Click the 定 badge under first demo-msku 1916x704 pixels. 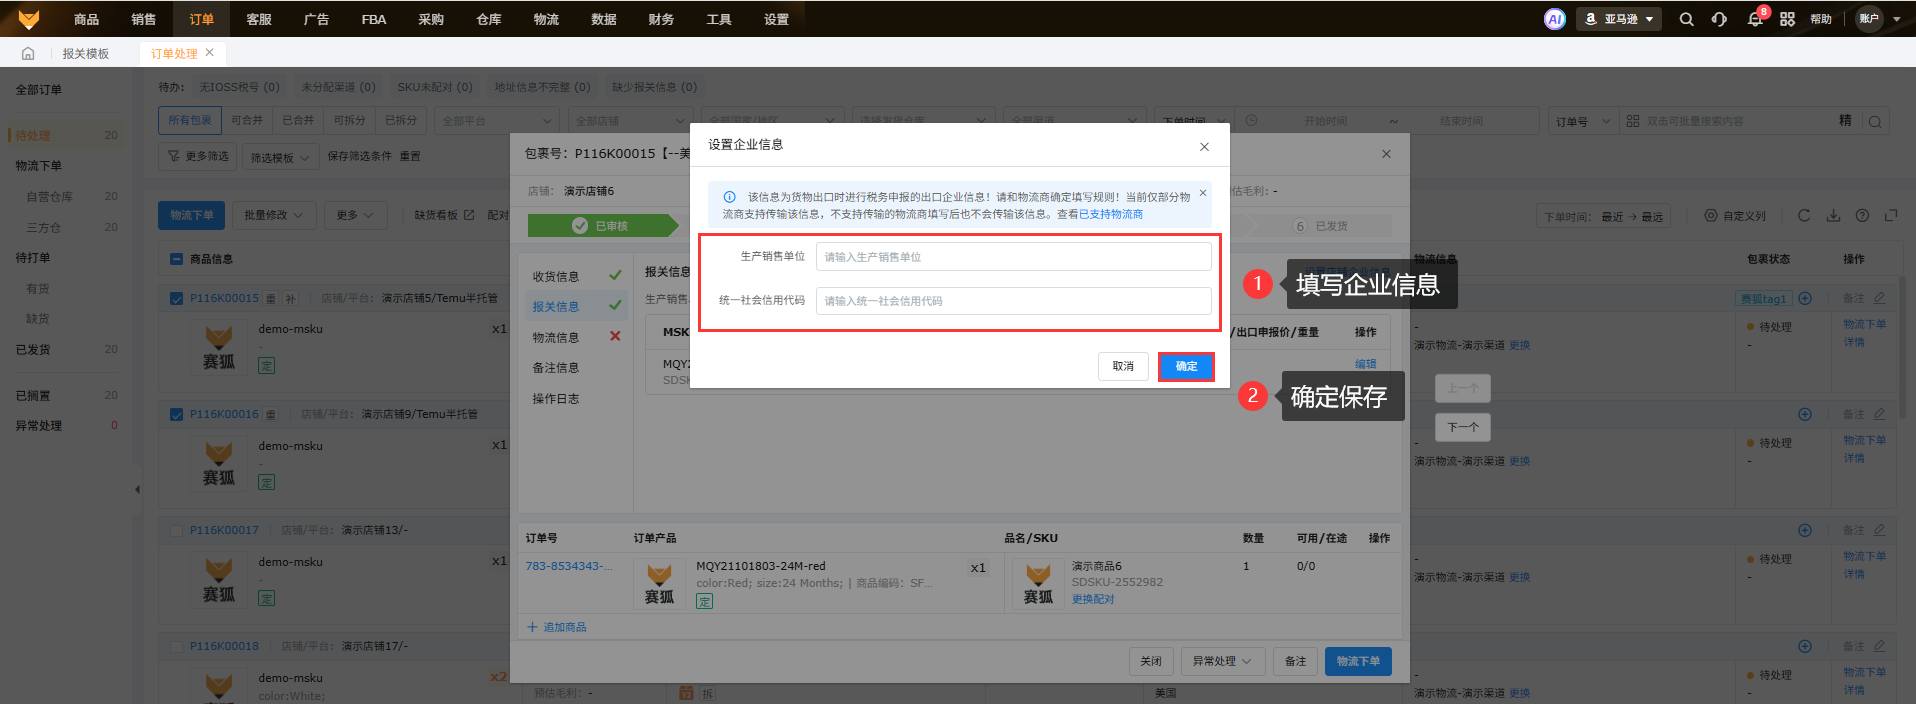pos(266,366)
